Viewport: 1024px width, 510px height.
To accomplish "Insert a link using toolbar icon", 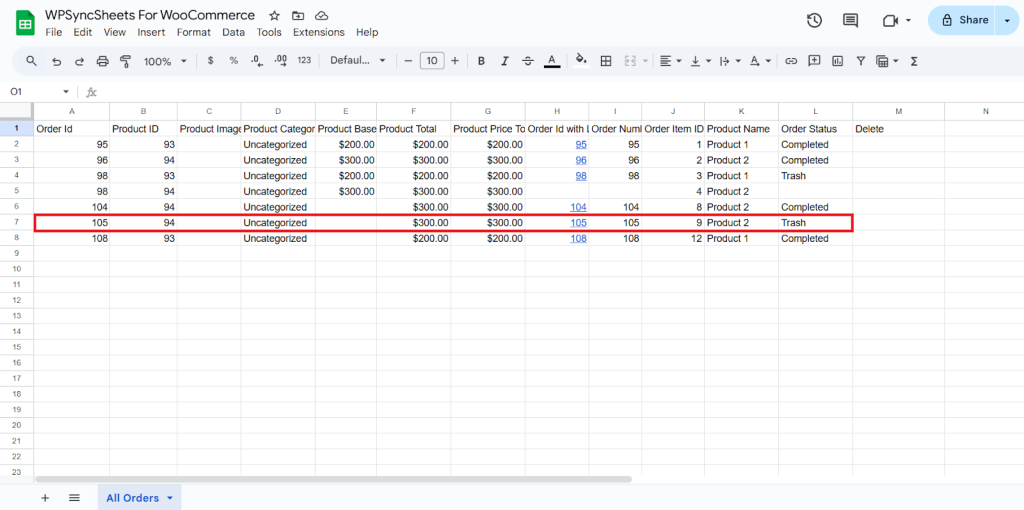I will point(791,61).
